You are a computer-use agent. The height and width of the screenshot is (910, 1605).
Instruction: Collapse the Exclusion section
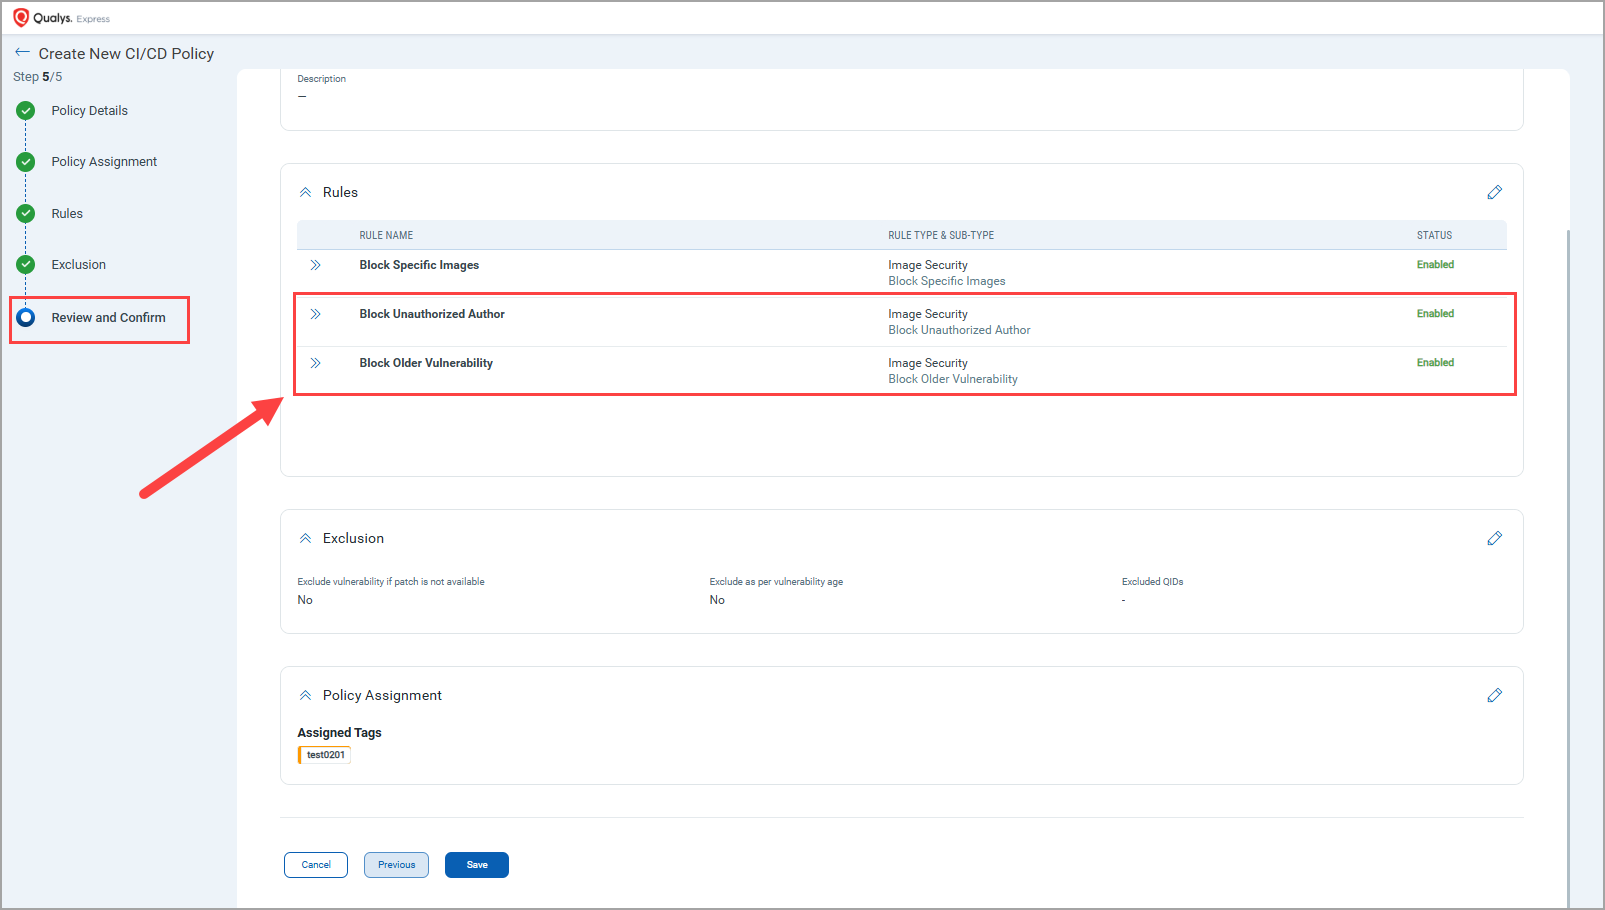point(306,538)
